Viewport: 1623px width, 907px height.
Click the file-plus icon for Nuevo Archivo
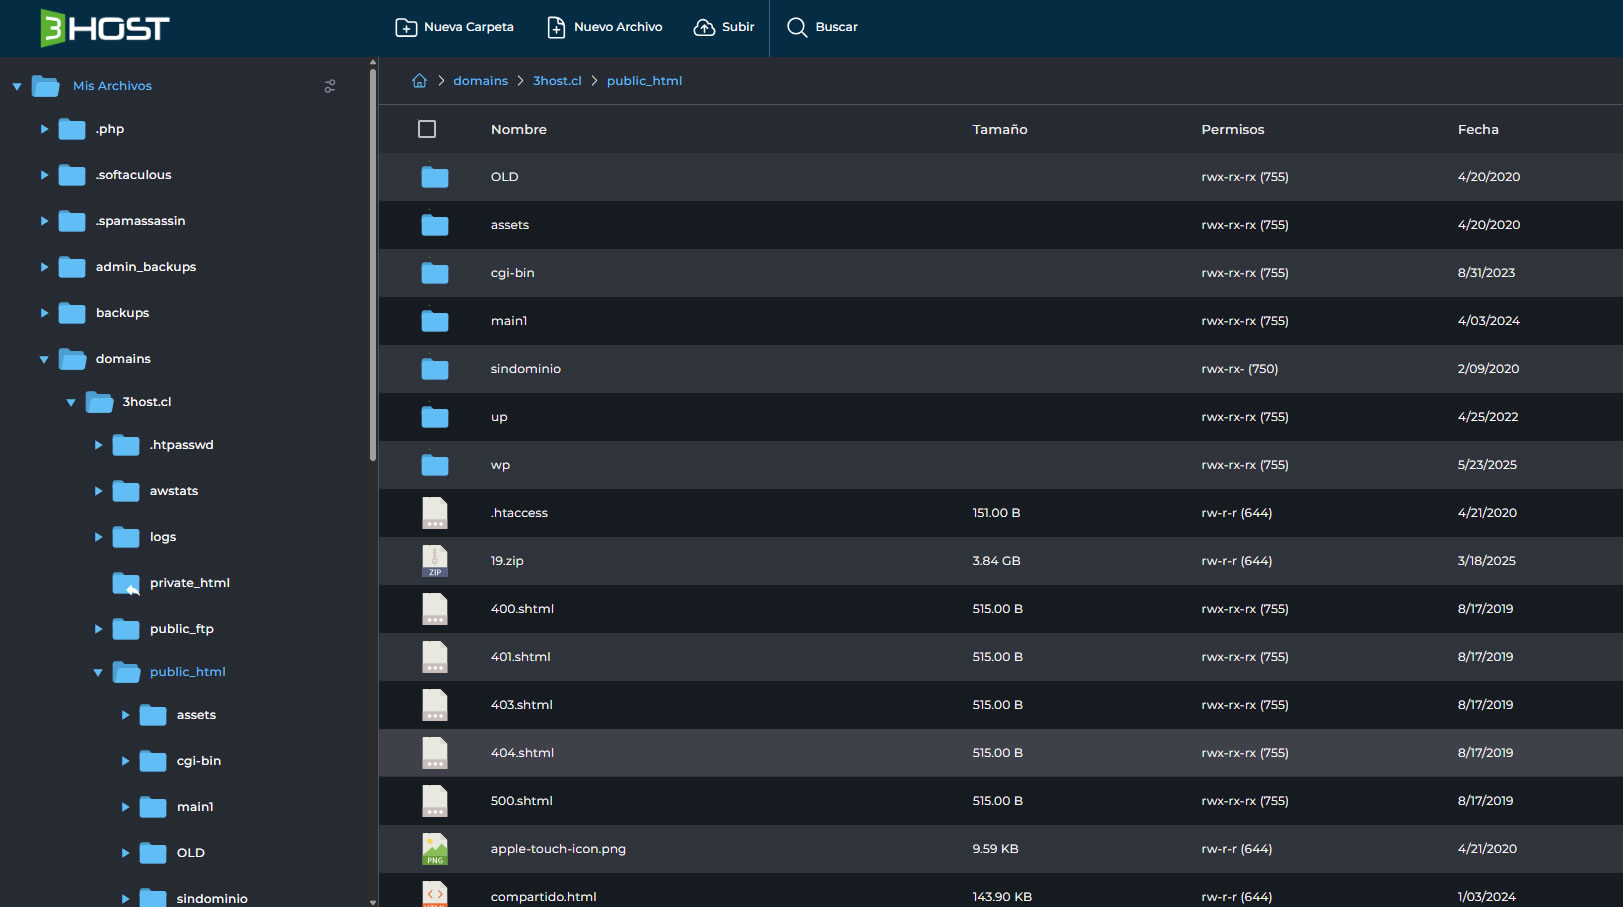coord(556,27)
